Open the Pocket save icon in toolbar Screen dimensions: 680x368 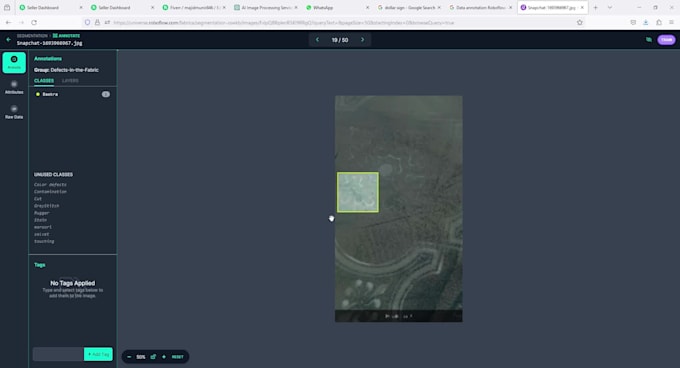633,23
